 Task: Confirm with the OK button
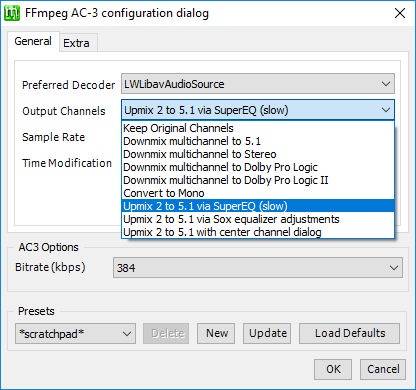333,369
